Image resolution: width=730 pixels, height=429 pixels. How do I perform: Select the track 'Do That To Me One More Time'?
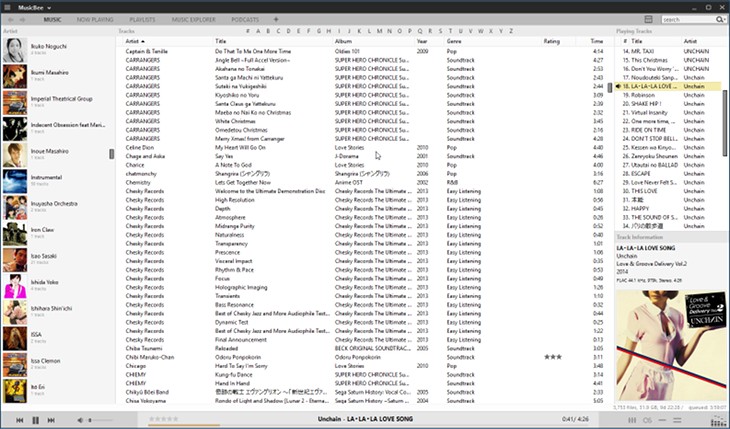pyautogui.click(x=253, y=51)
